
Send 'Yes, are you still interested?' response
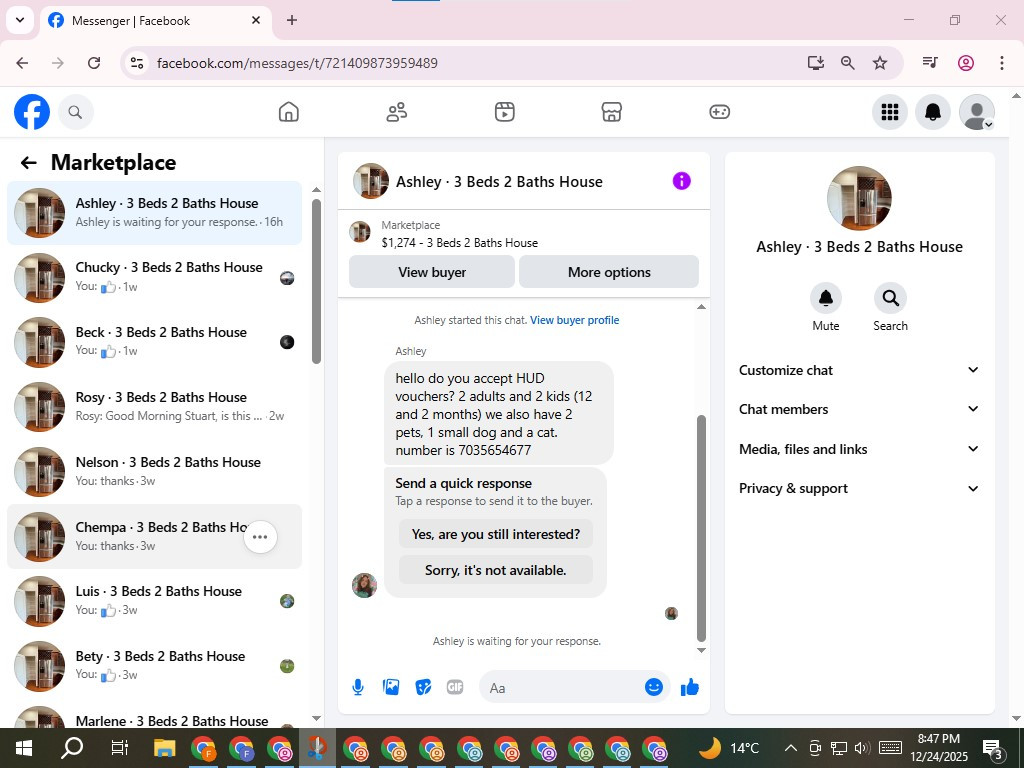[496, 534]
